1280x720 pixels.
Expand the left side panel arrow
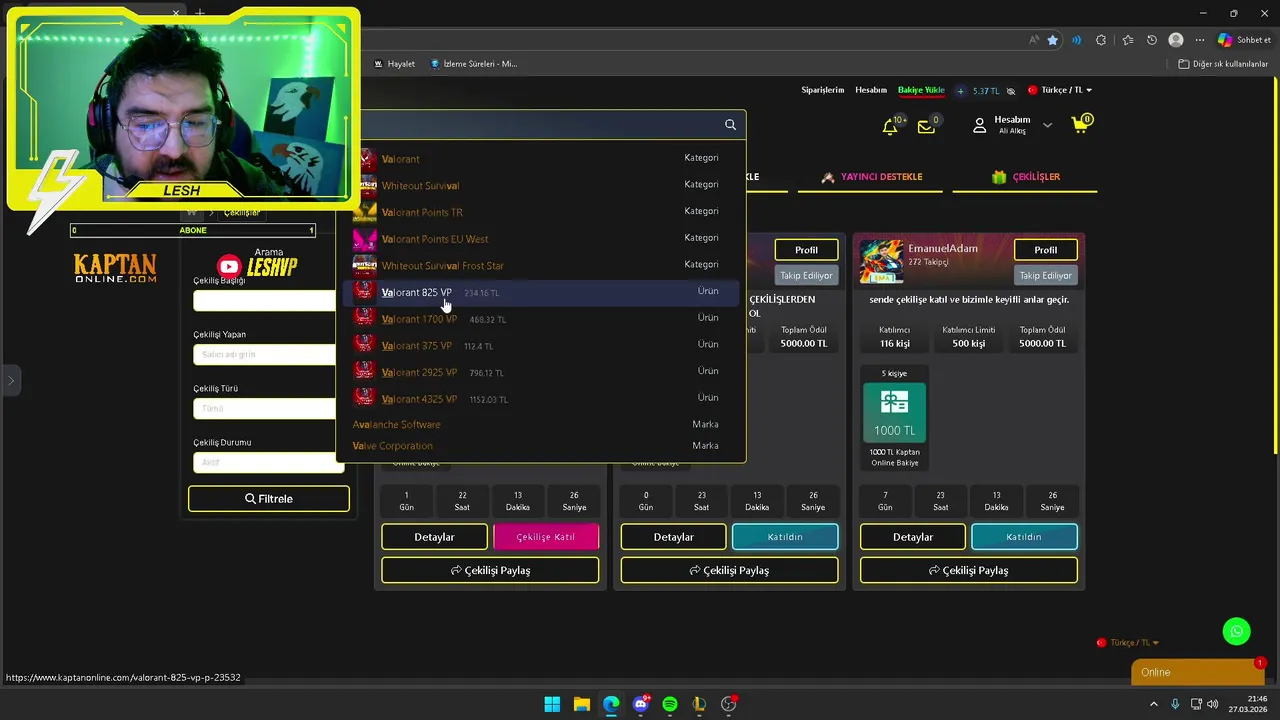(10, 381)
